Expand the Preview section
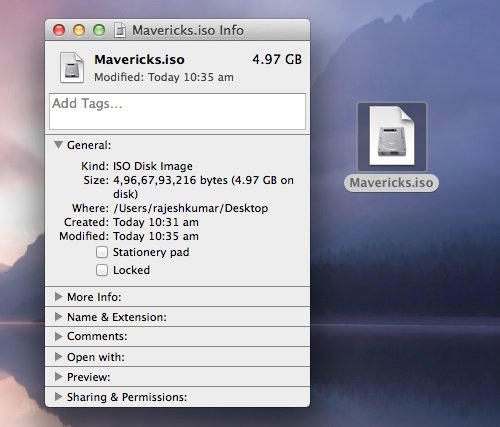This screenshot has width=500, height=427. 59,377
